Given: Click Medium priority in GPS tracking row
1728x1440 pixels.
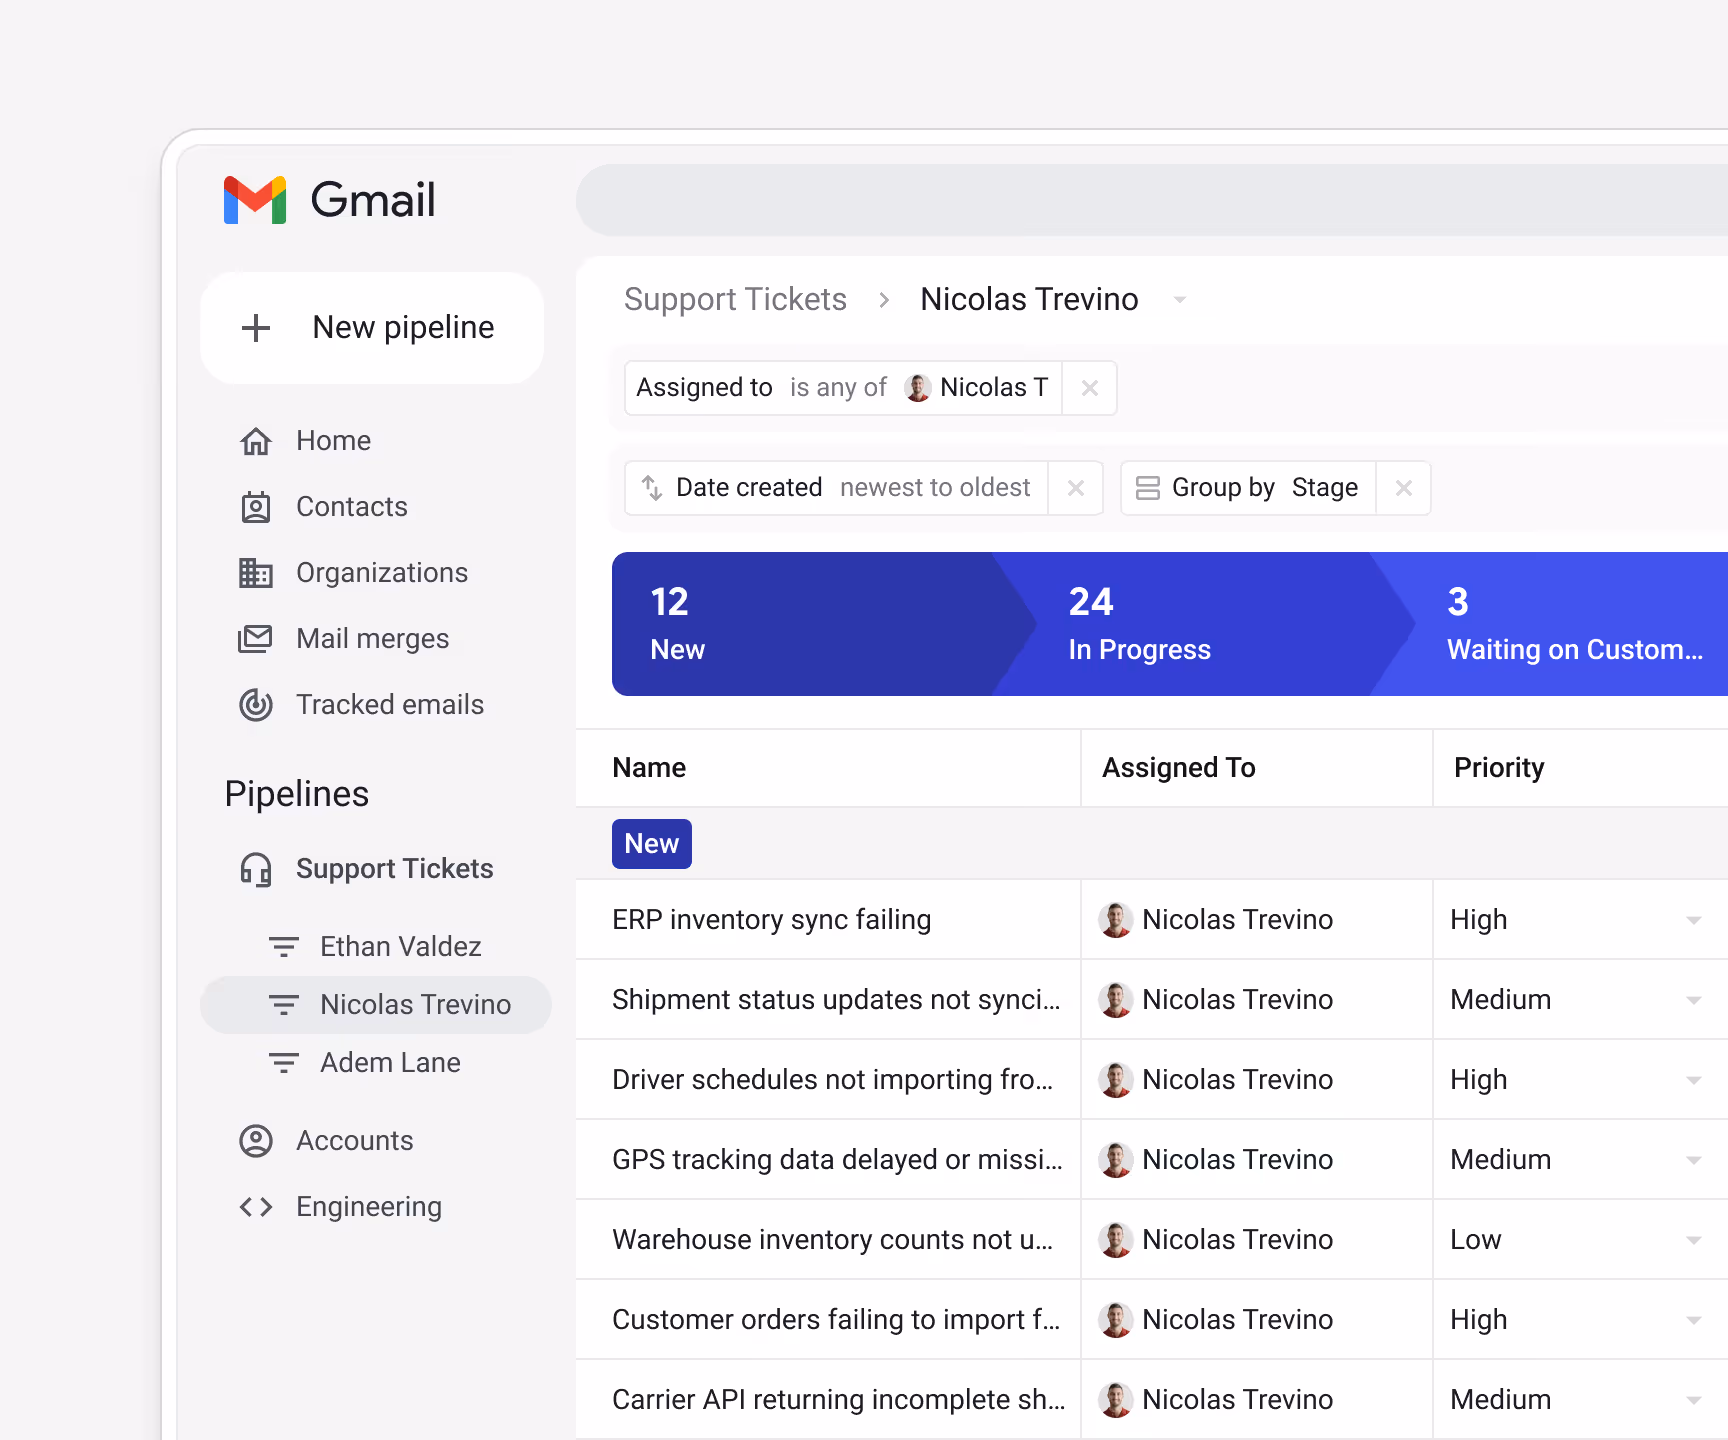Looking at the screenshot, I should [x=1501, y=1160].
